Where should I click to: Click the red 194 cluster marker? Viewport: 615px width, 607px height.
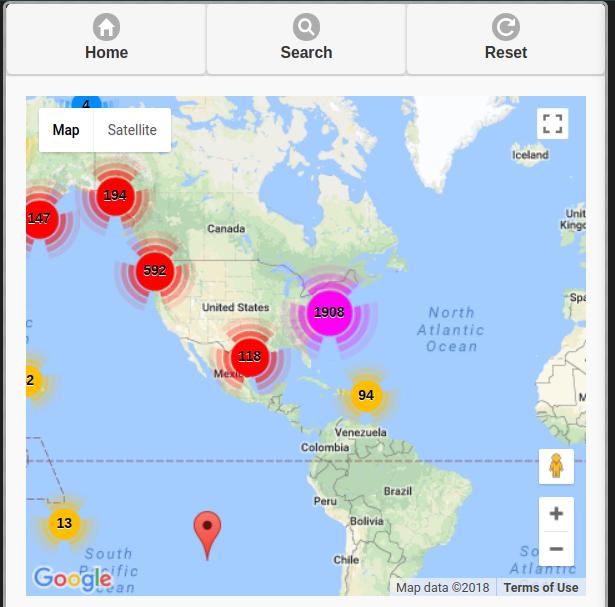pyautogui.click(x=115, y=195)
